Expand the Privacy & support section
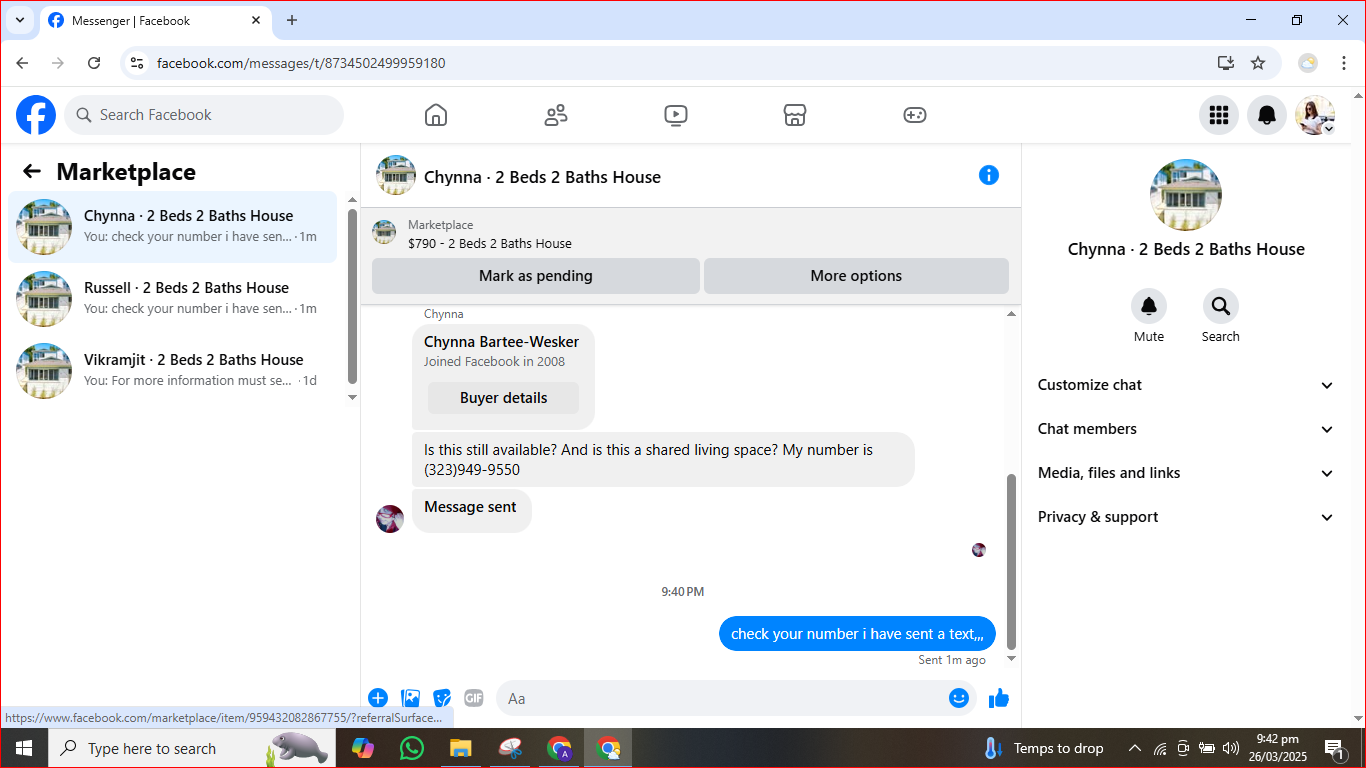The width and height of the screenshot is (1366, 768). tap(1186, 517)
